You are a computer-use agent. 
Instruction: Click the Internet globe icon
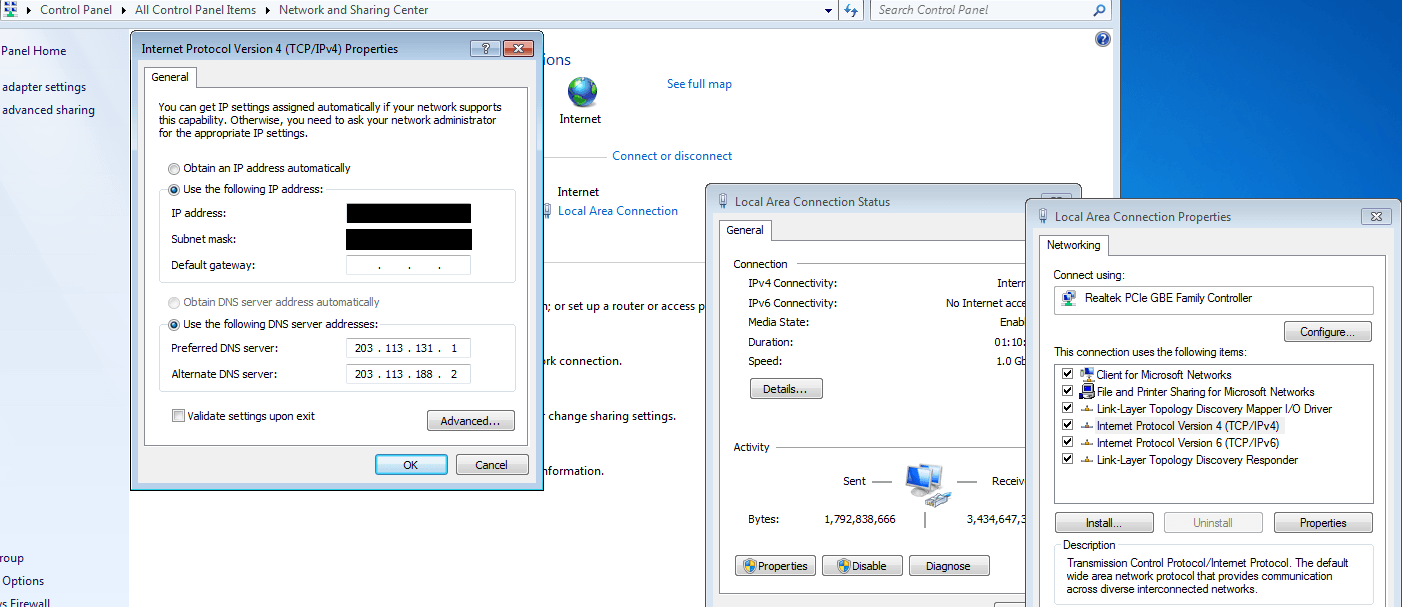pos(582,92)
